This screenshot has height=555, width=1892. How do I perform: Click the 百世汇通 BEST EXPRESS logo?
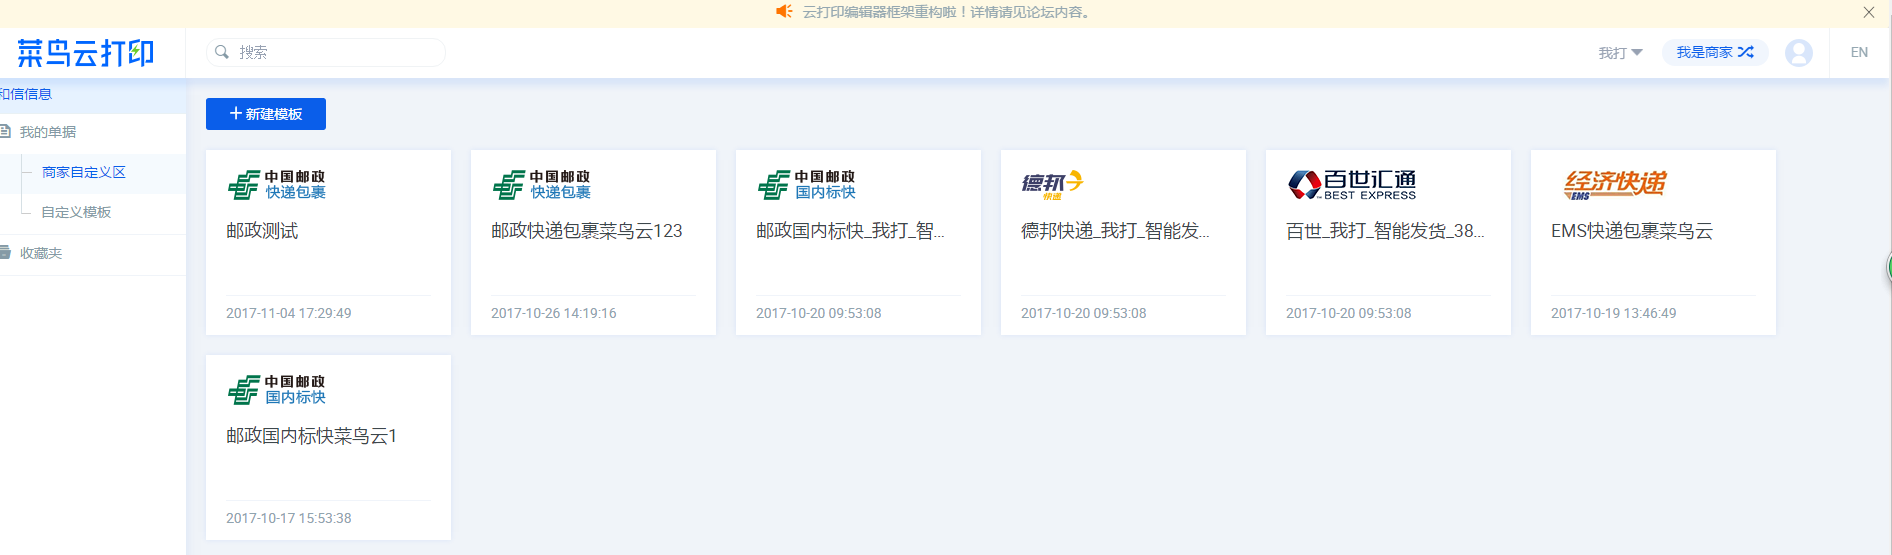pos(1352,185)
